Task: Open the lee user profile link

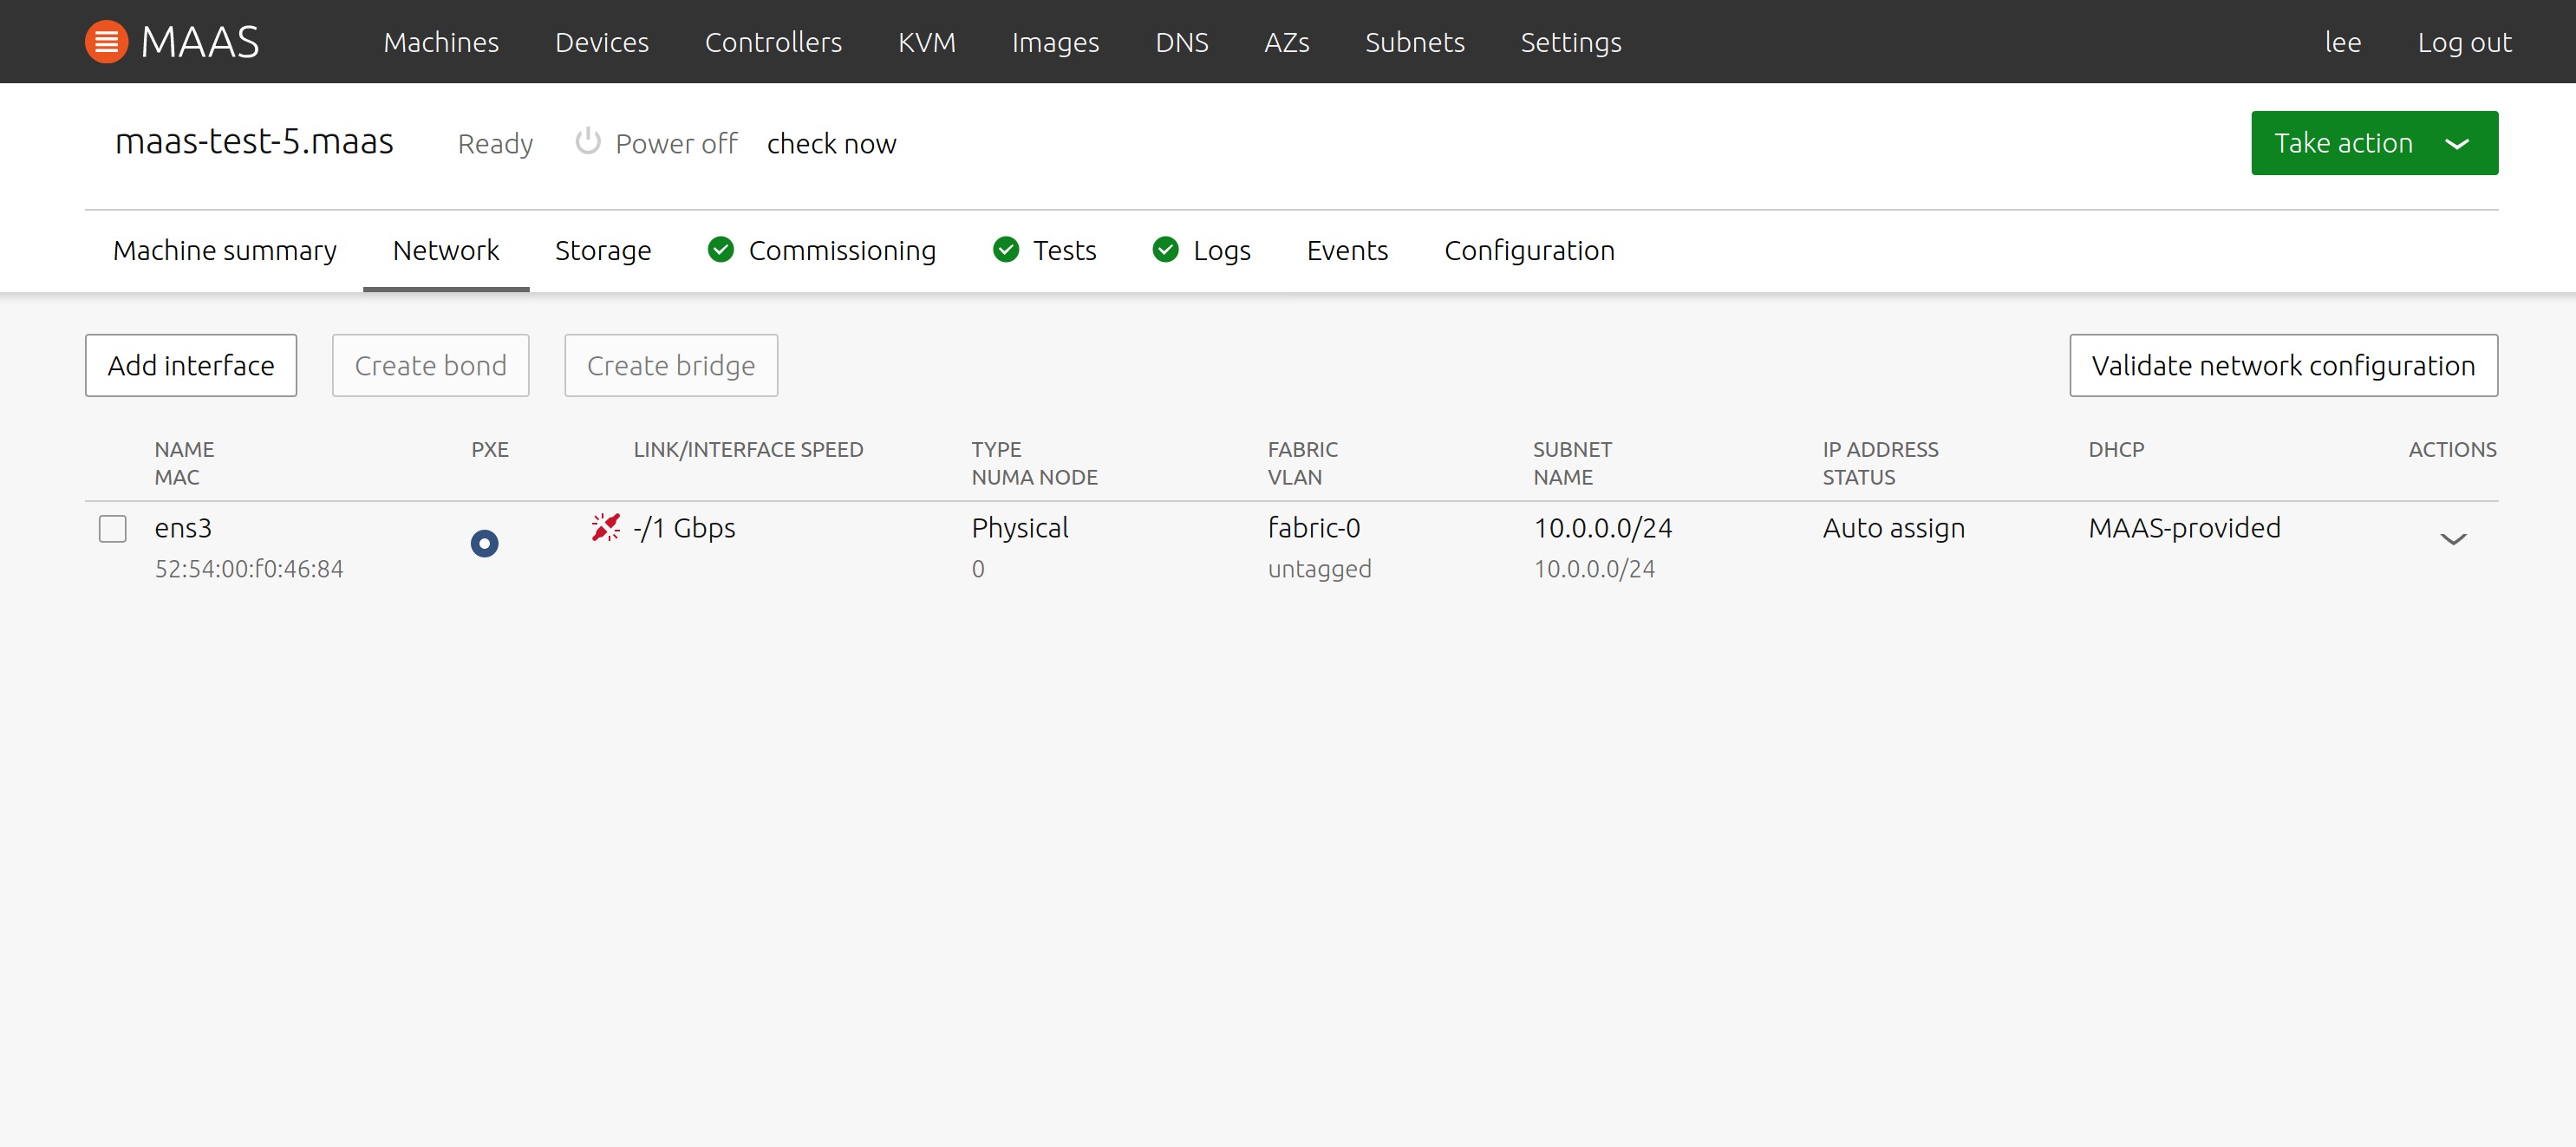Action: (x=2342, y=42)
